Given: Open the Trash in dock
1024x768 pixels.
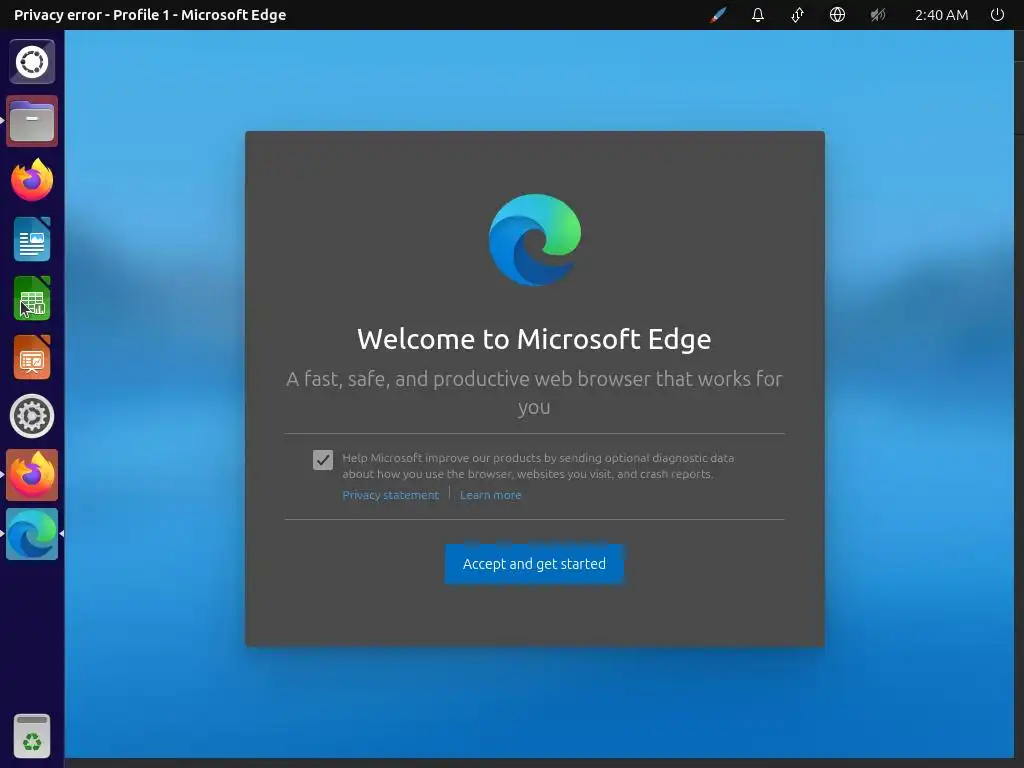Looking at the screenshot, I should coord(32,735).
